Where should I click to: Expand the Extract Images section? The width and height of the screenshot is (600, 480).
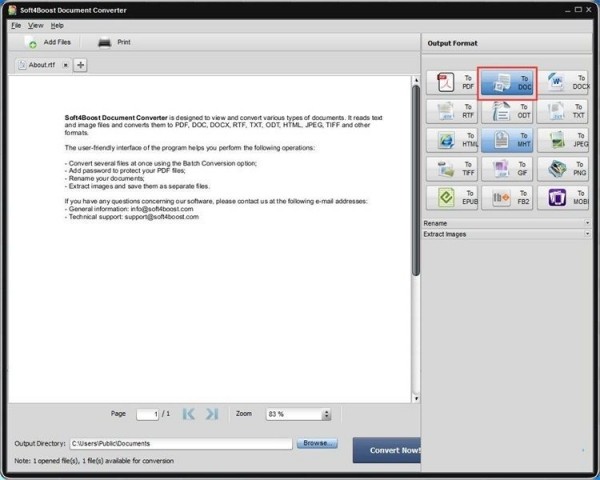click(x=506, y=234)
